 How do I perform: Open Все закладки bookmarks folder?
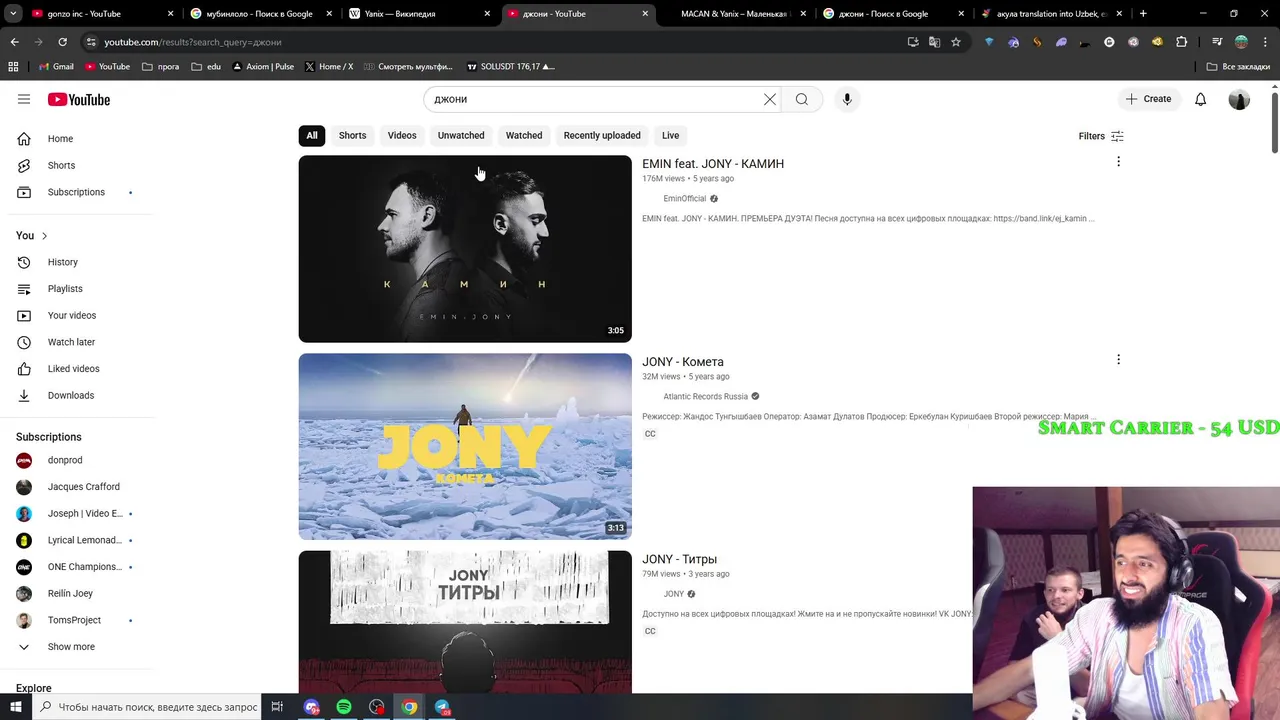pyautogui.click(x=1238, y=67)
